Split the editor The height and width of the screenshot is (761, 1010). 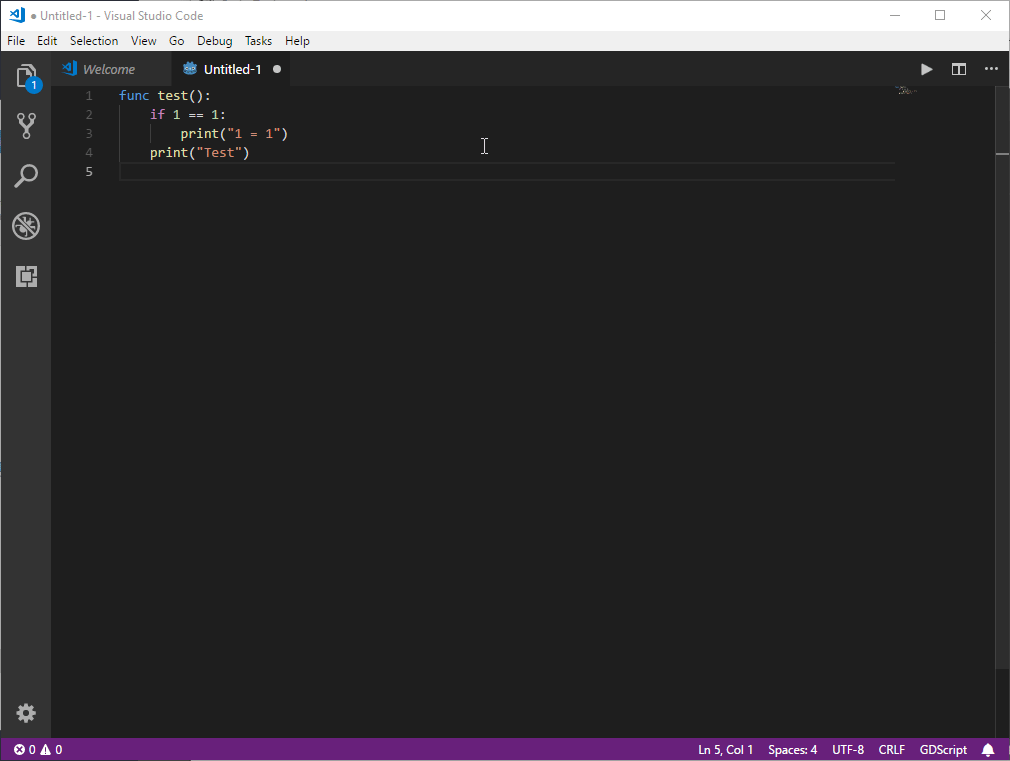point(958,69)
